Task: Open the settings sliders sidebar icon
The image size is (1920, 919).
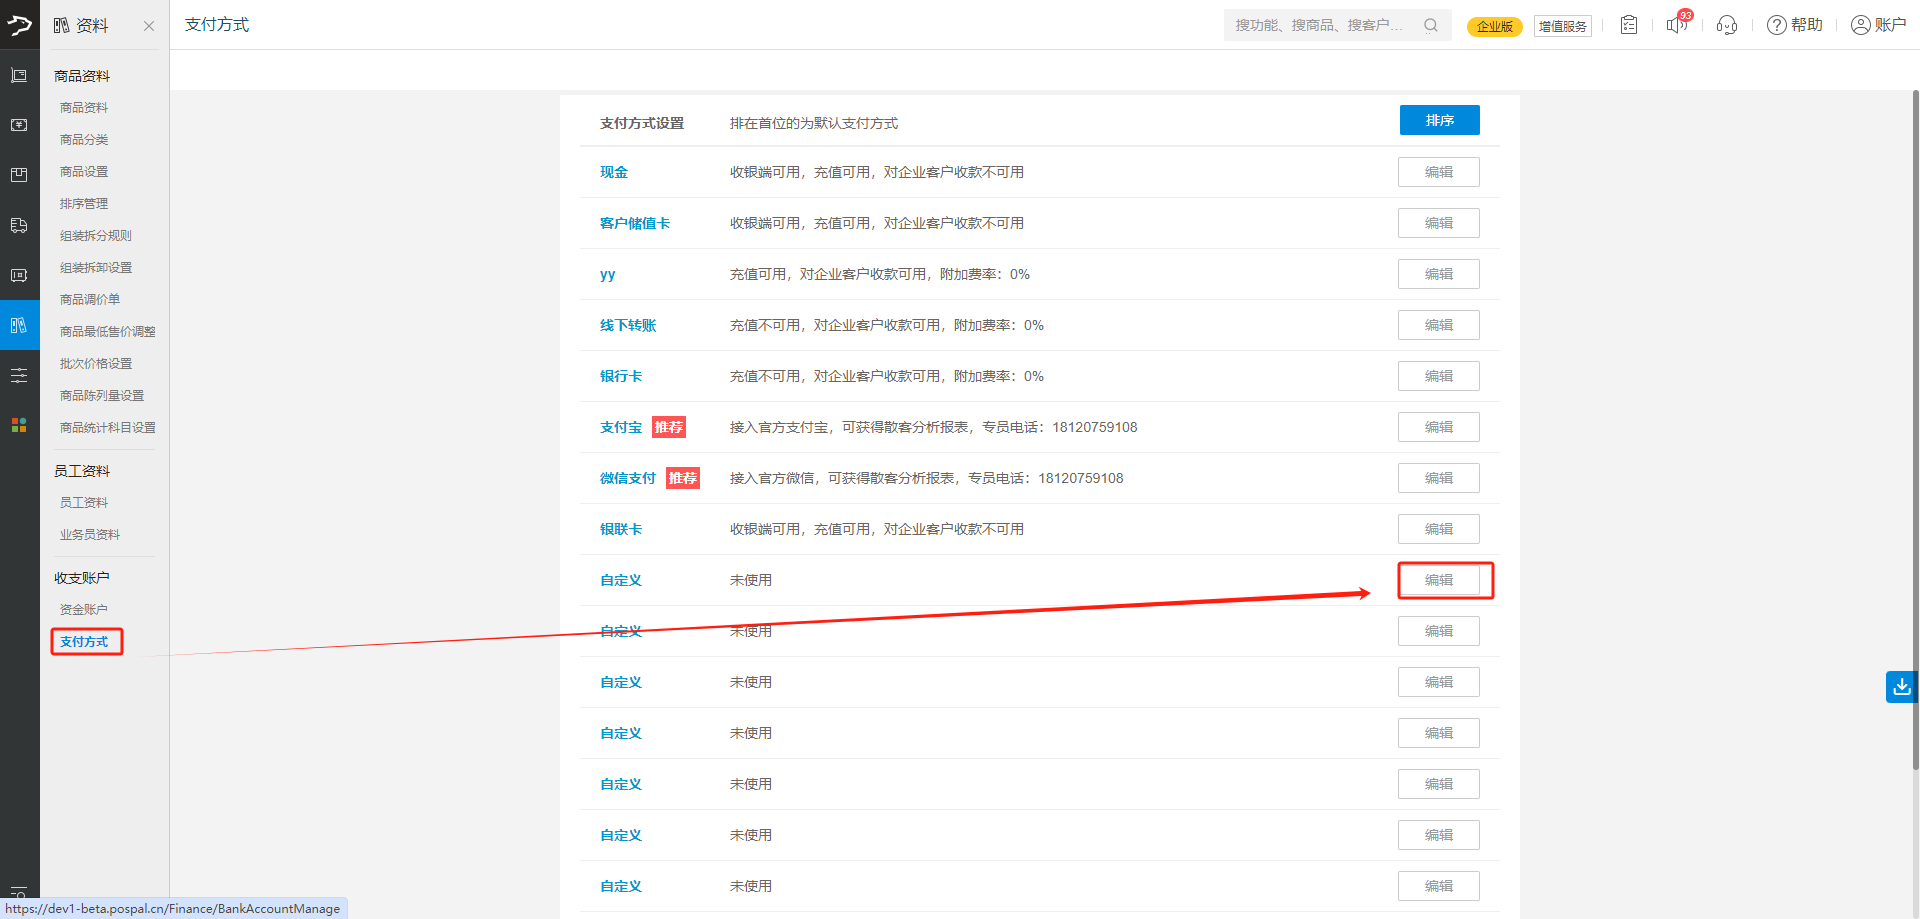Action: point(19,375)
